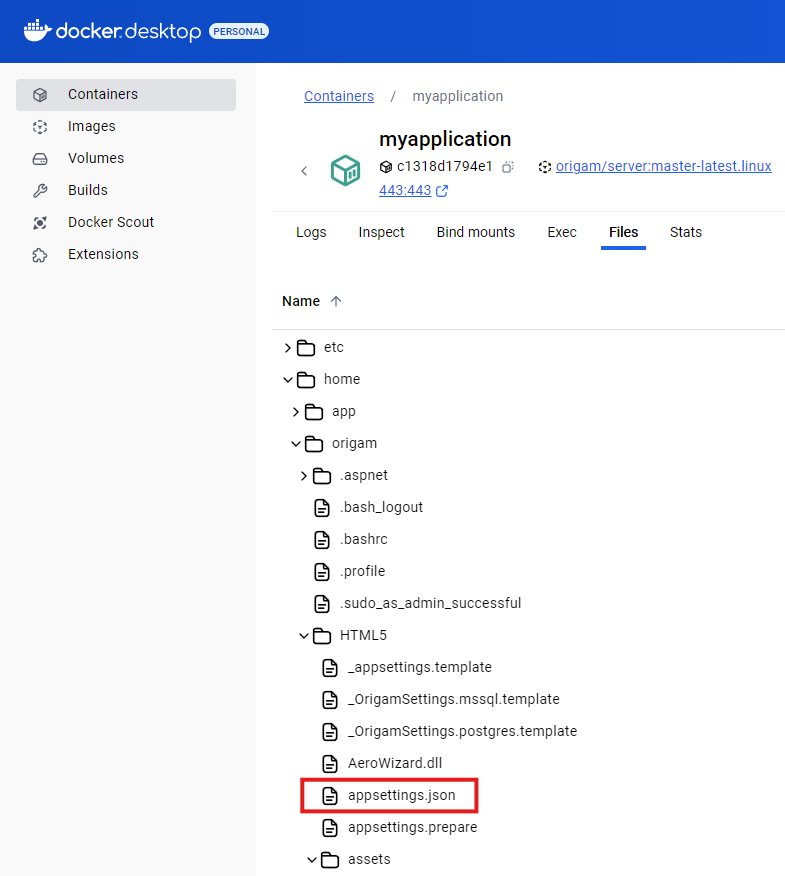
Task: Click the Images icon in sidebar
Action: 40,127
